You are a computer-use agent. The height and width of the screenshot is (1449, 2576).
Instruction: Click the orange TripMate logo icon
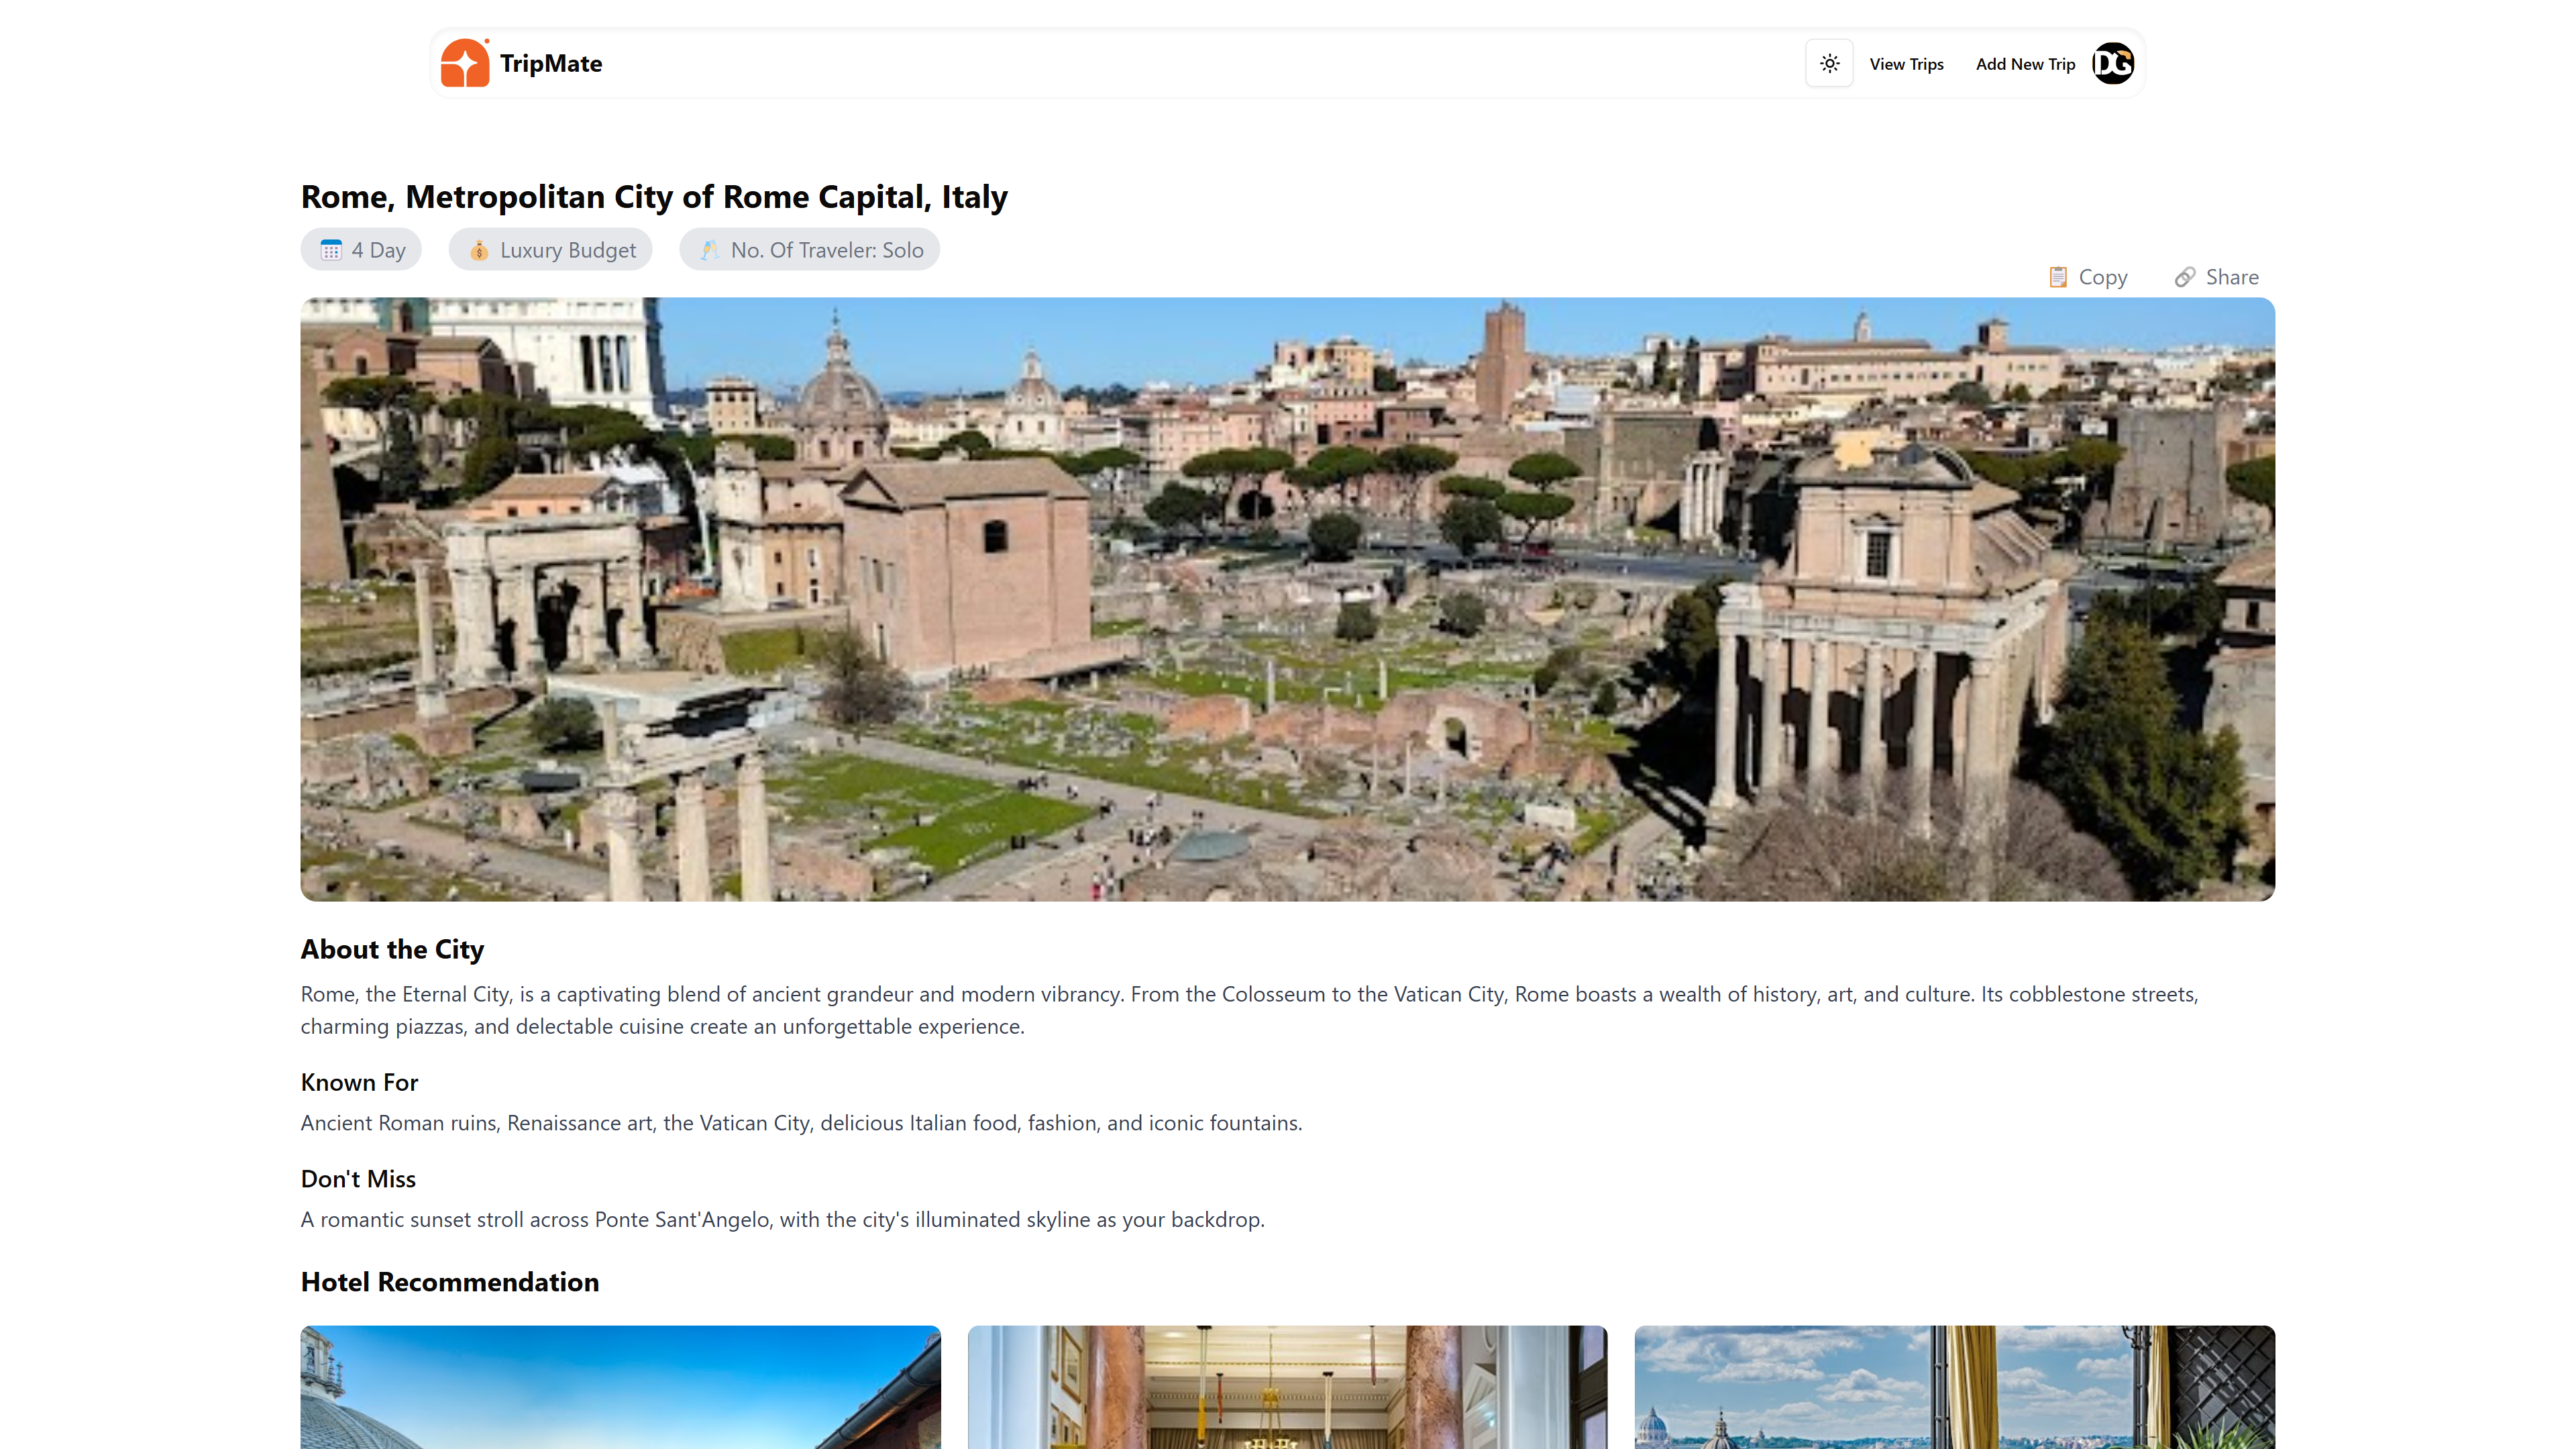(465, 63)
